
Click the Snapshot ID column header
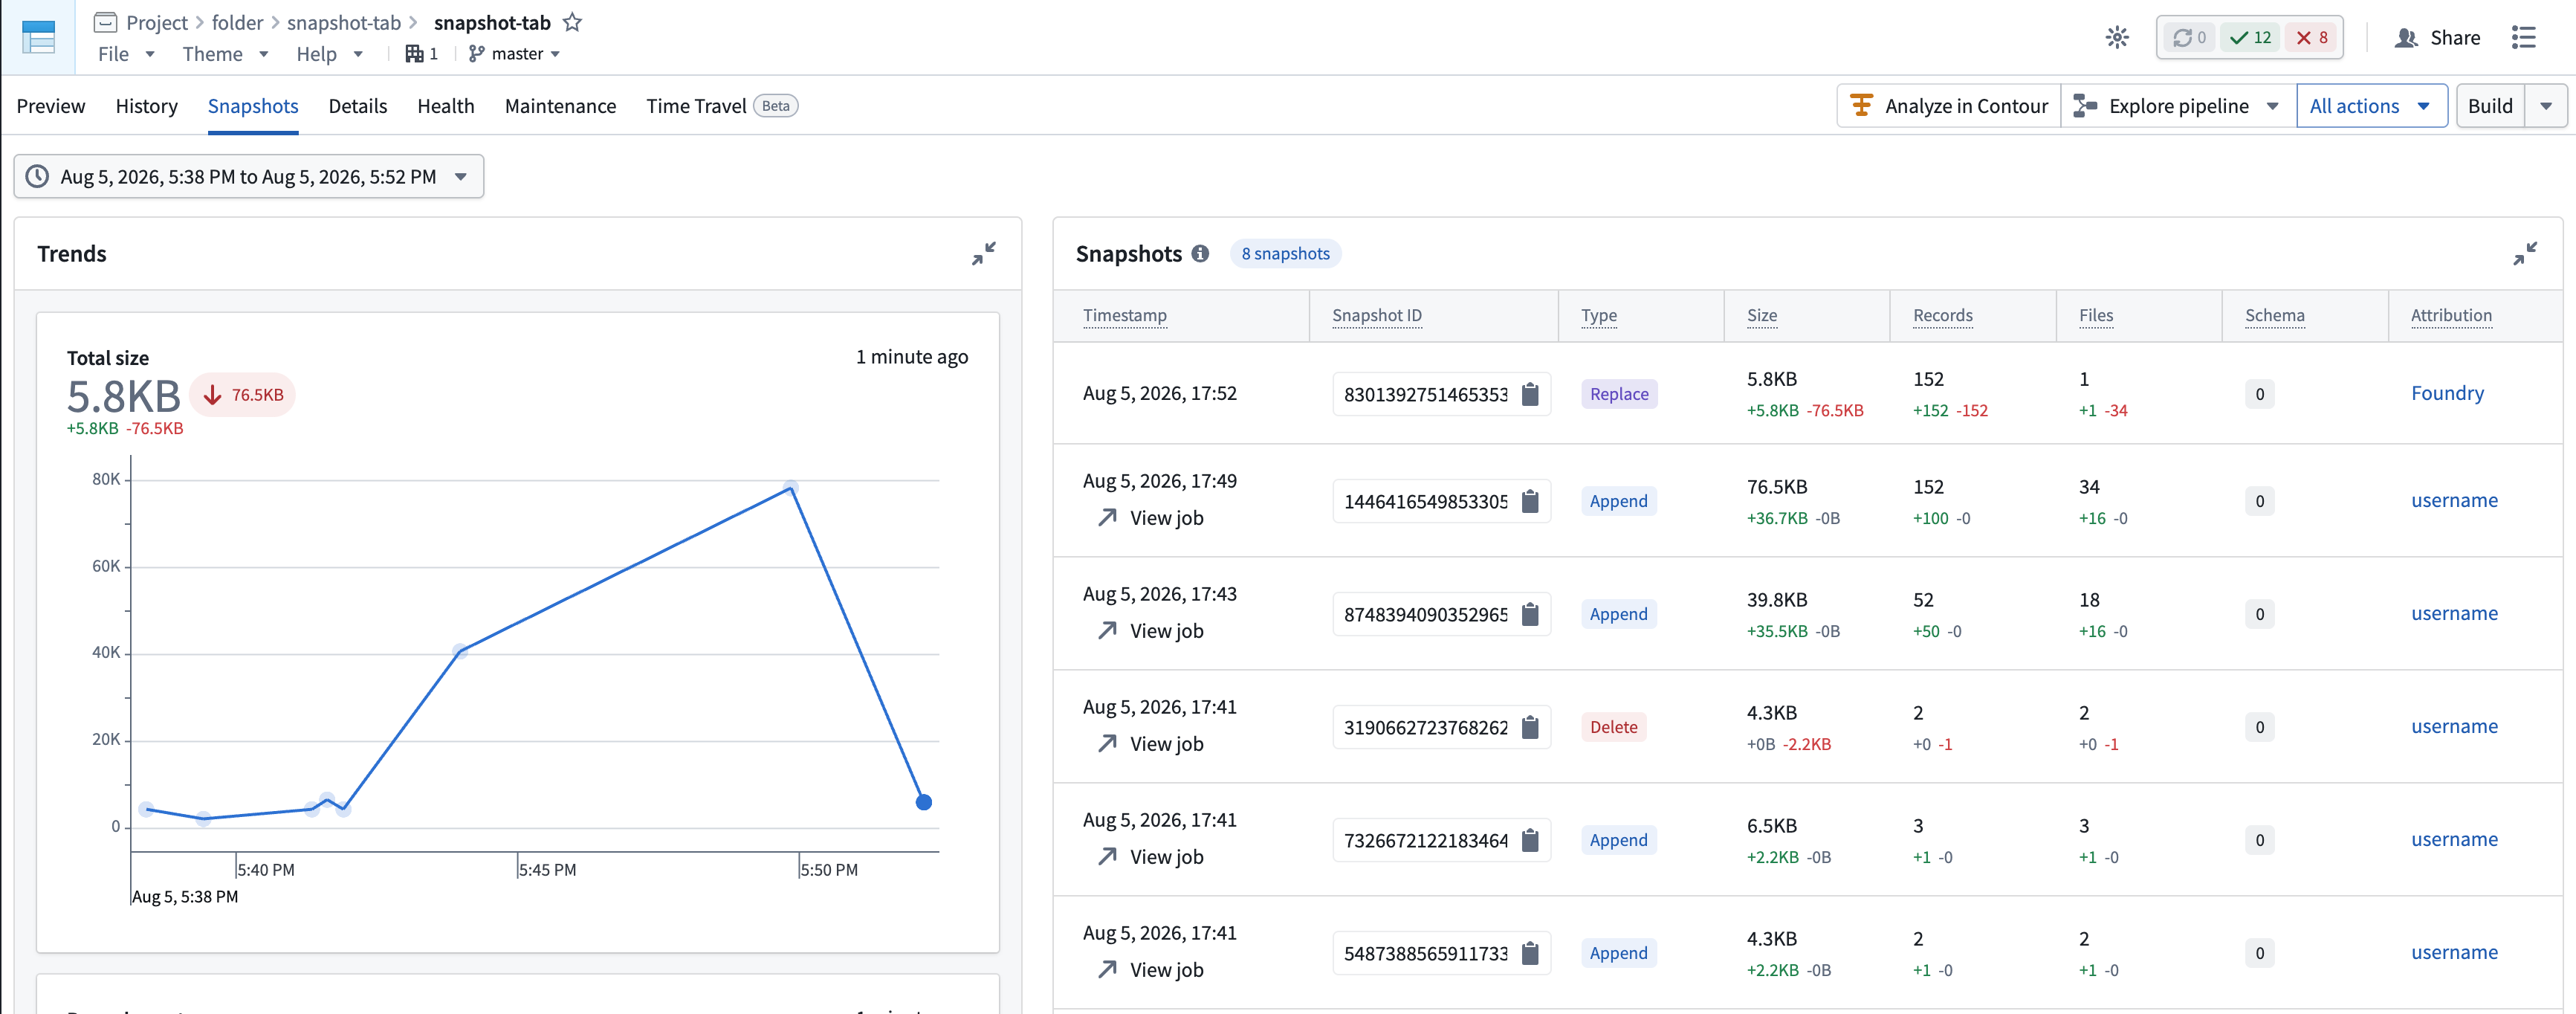pyautogui.click(x=1377, y=315)
